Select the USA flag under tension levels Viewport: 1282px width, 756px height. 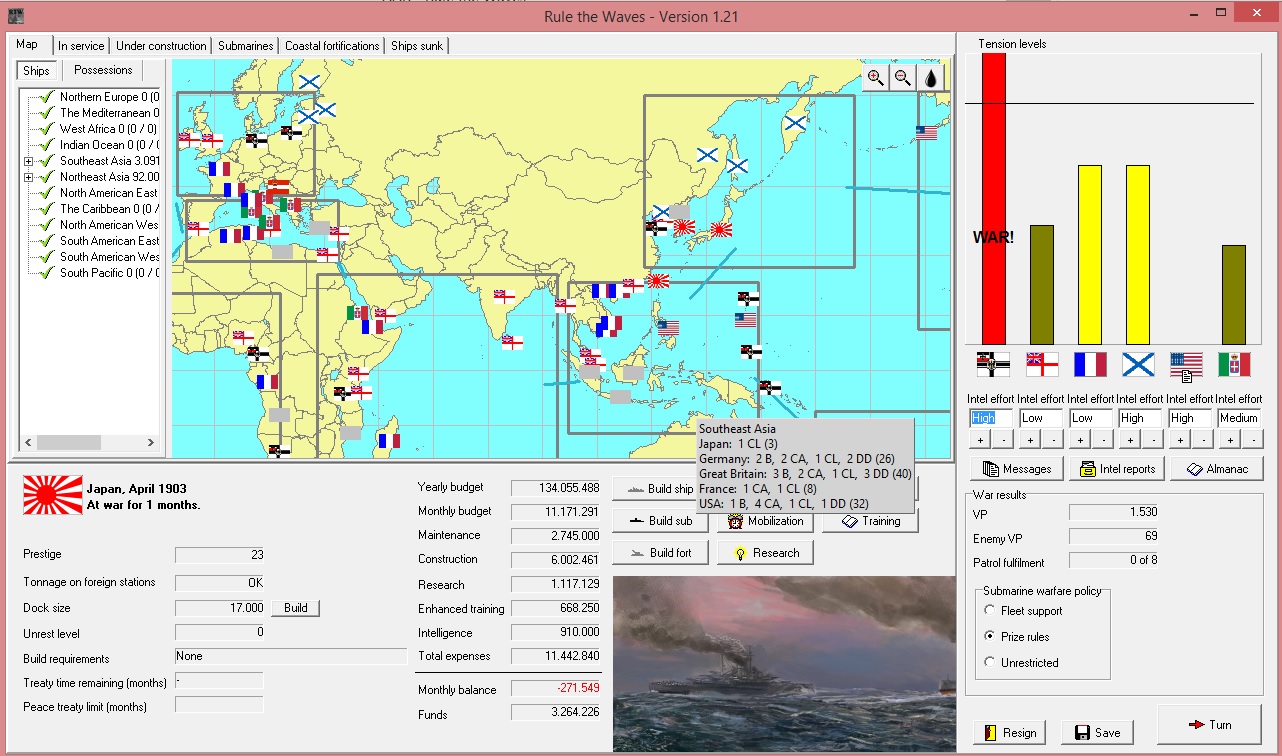[x=1186, y=367]
